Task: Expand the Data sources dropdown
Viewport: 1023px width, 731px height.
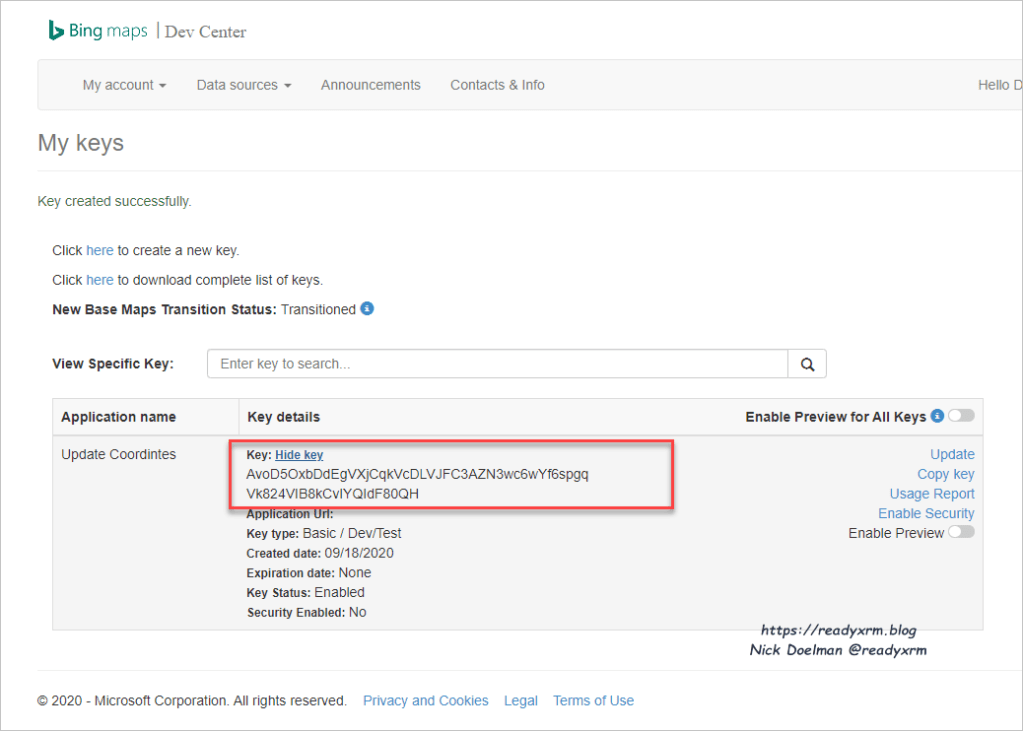Action: pyautogui.click(x=243, y=85)
